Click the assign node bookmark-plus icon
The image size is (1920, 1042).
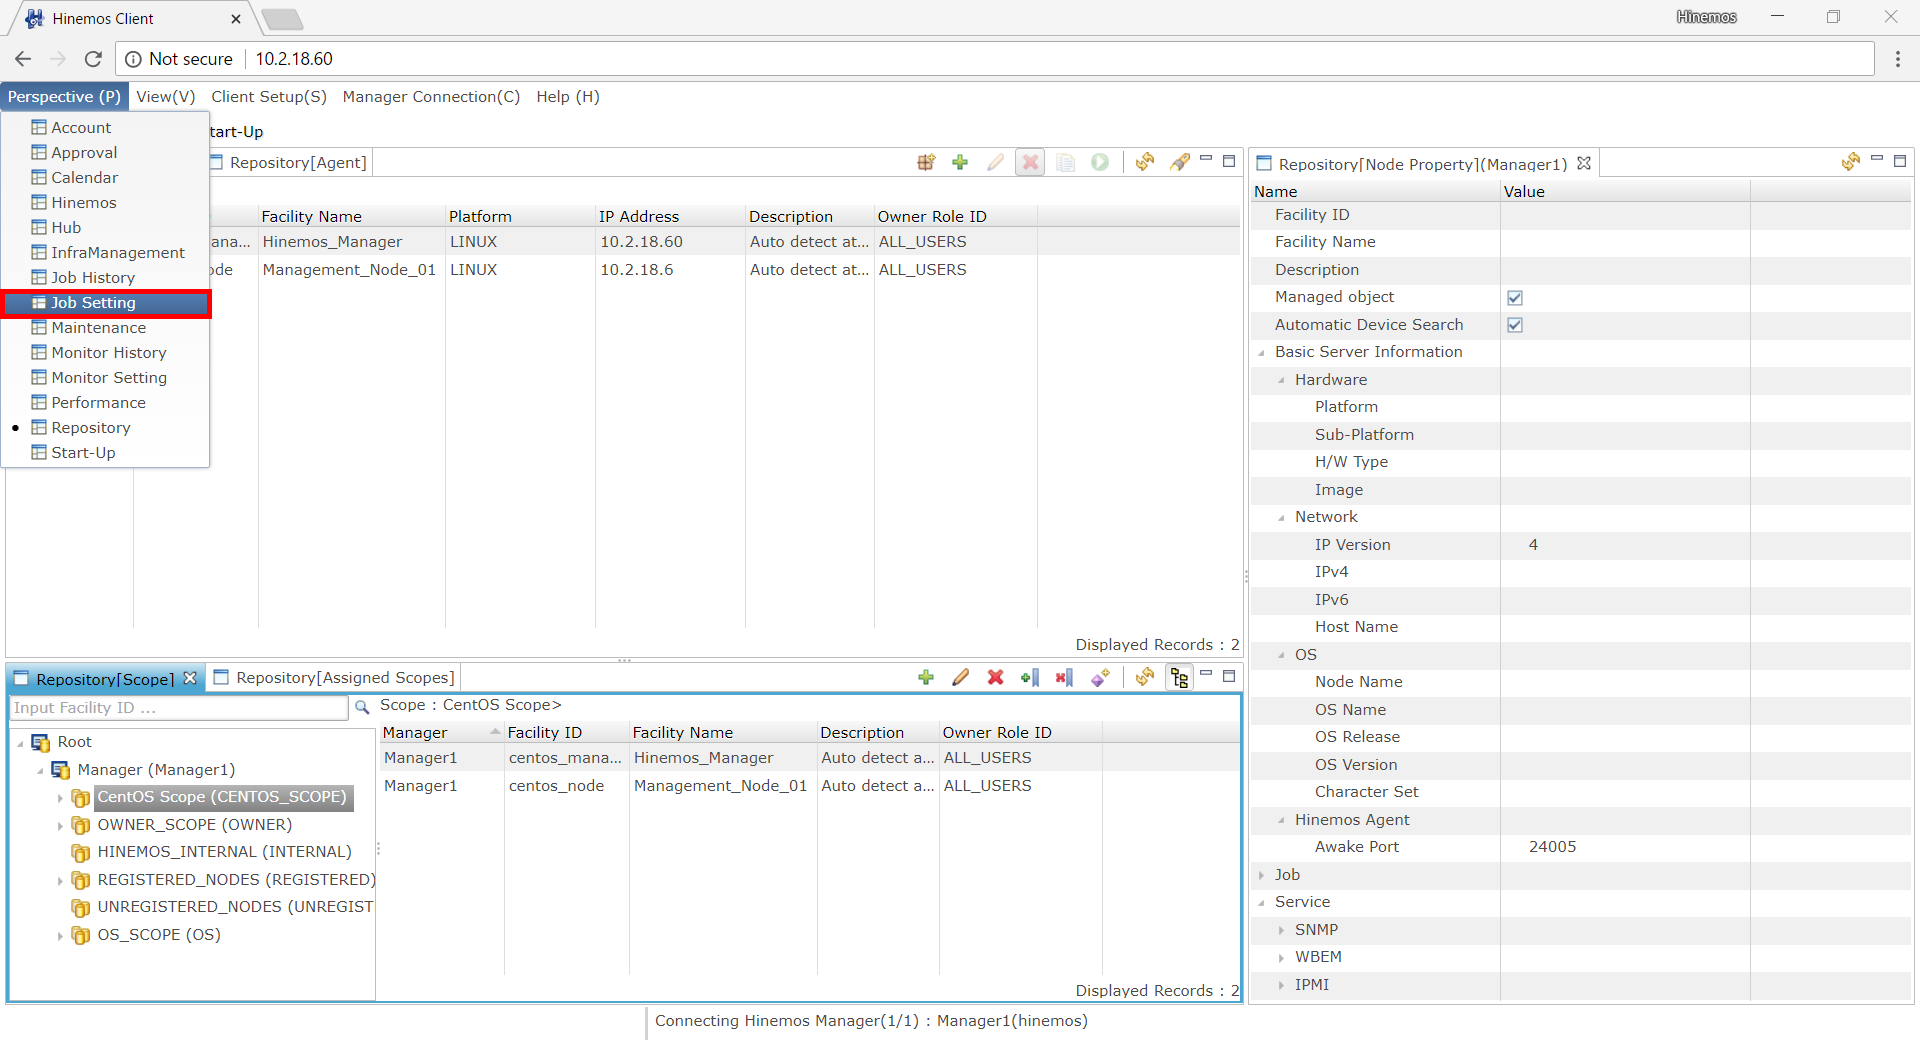[x=1030, y=677]
